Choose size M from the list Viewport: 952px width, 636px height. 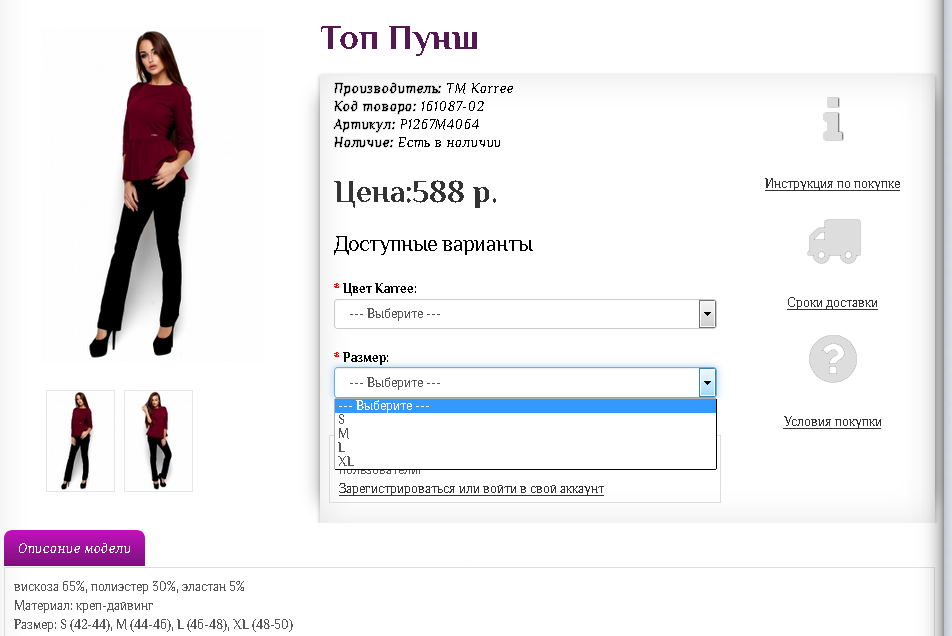click(525, 433)
